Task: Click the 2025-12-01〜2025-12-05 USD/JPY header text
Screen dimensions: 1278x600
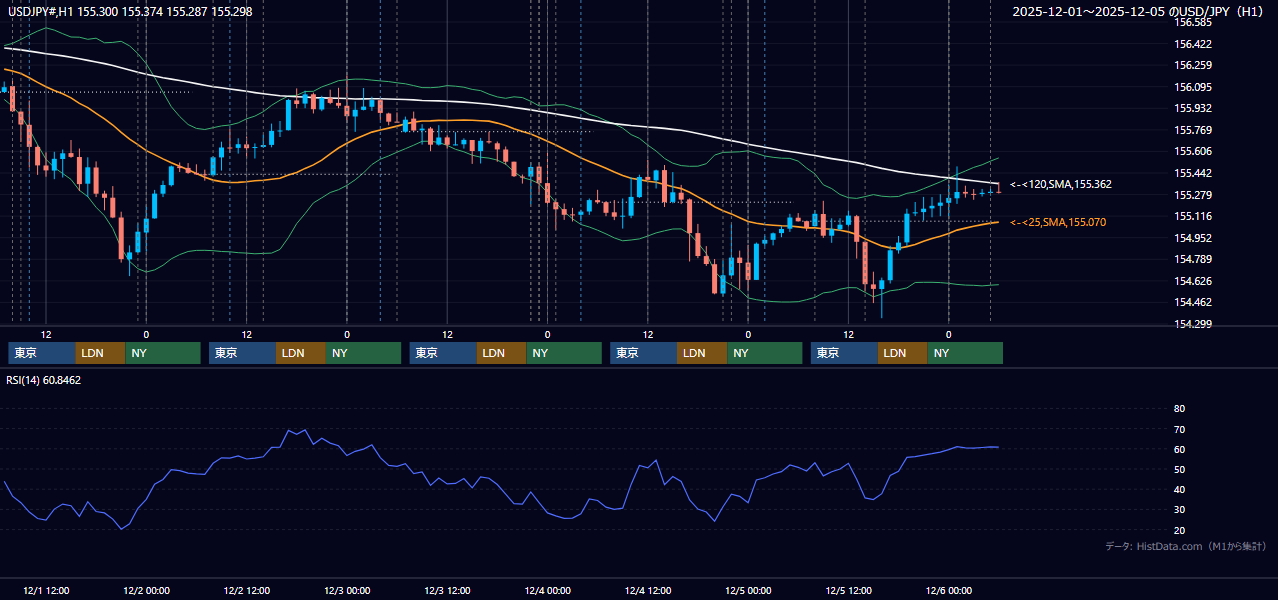Action: point(1139,11)
